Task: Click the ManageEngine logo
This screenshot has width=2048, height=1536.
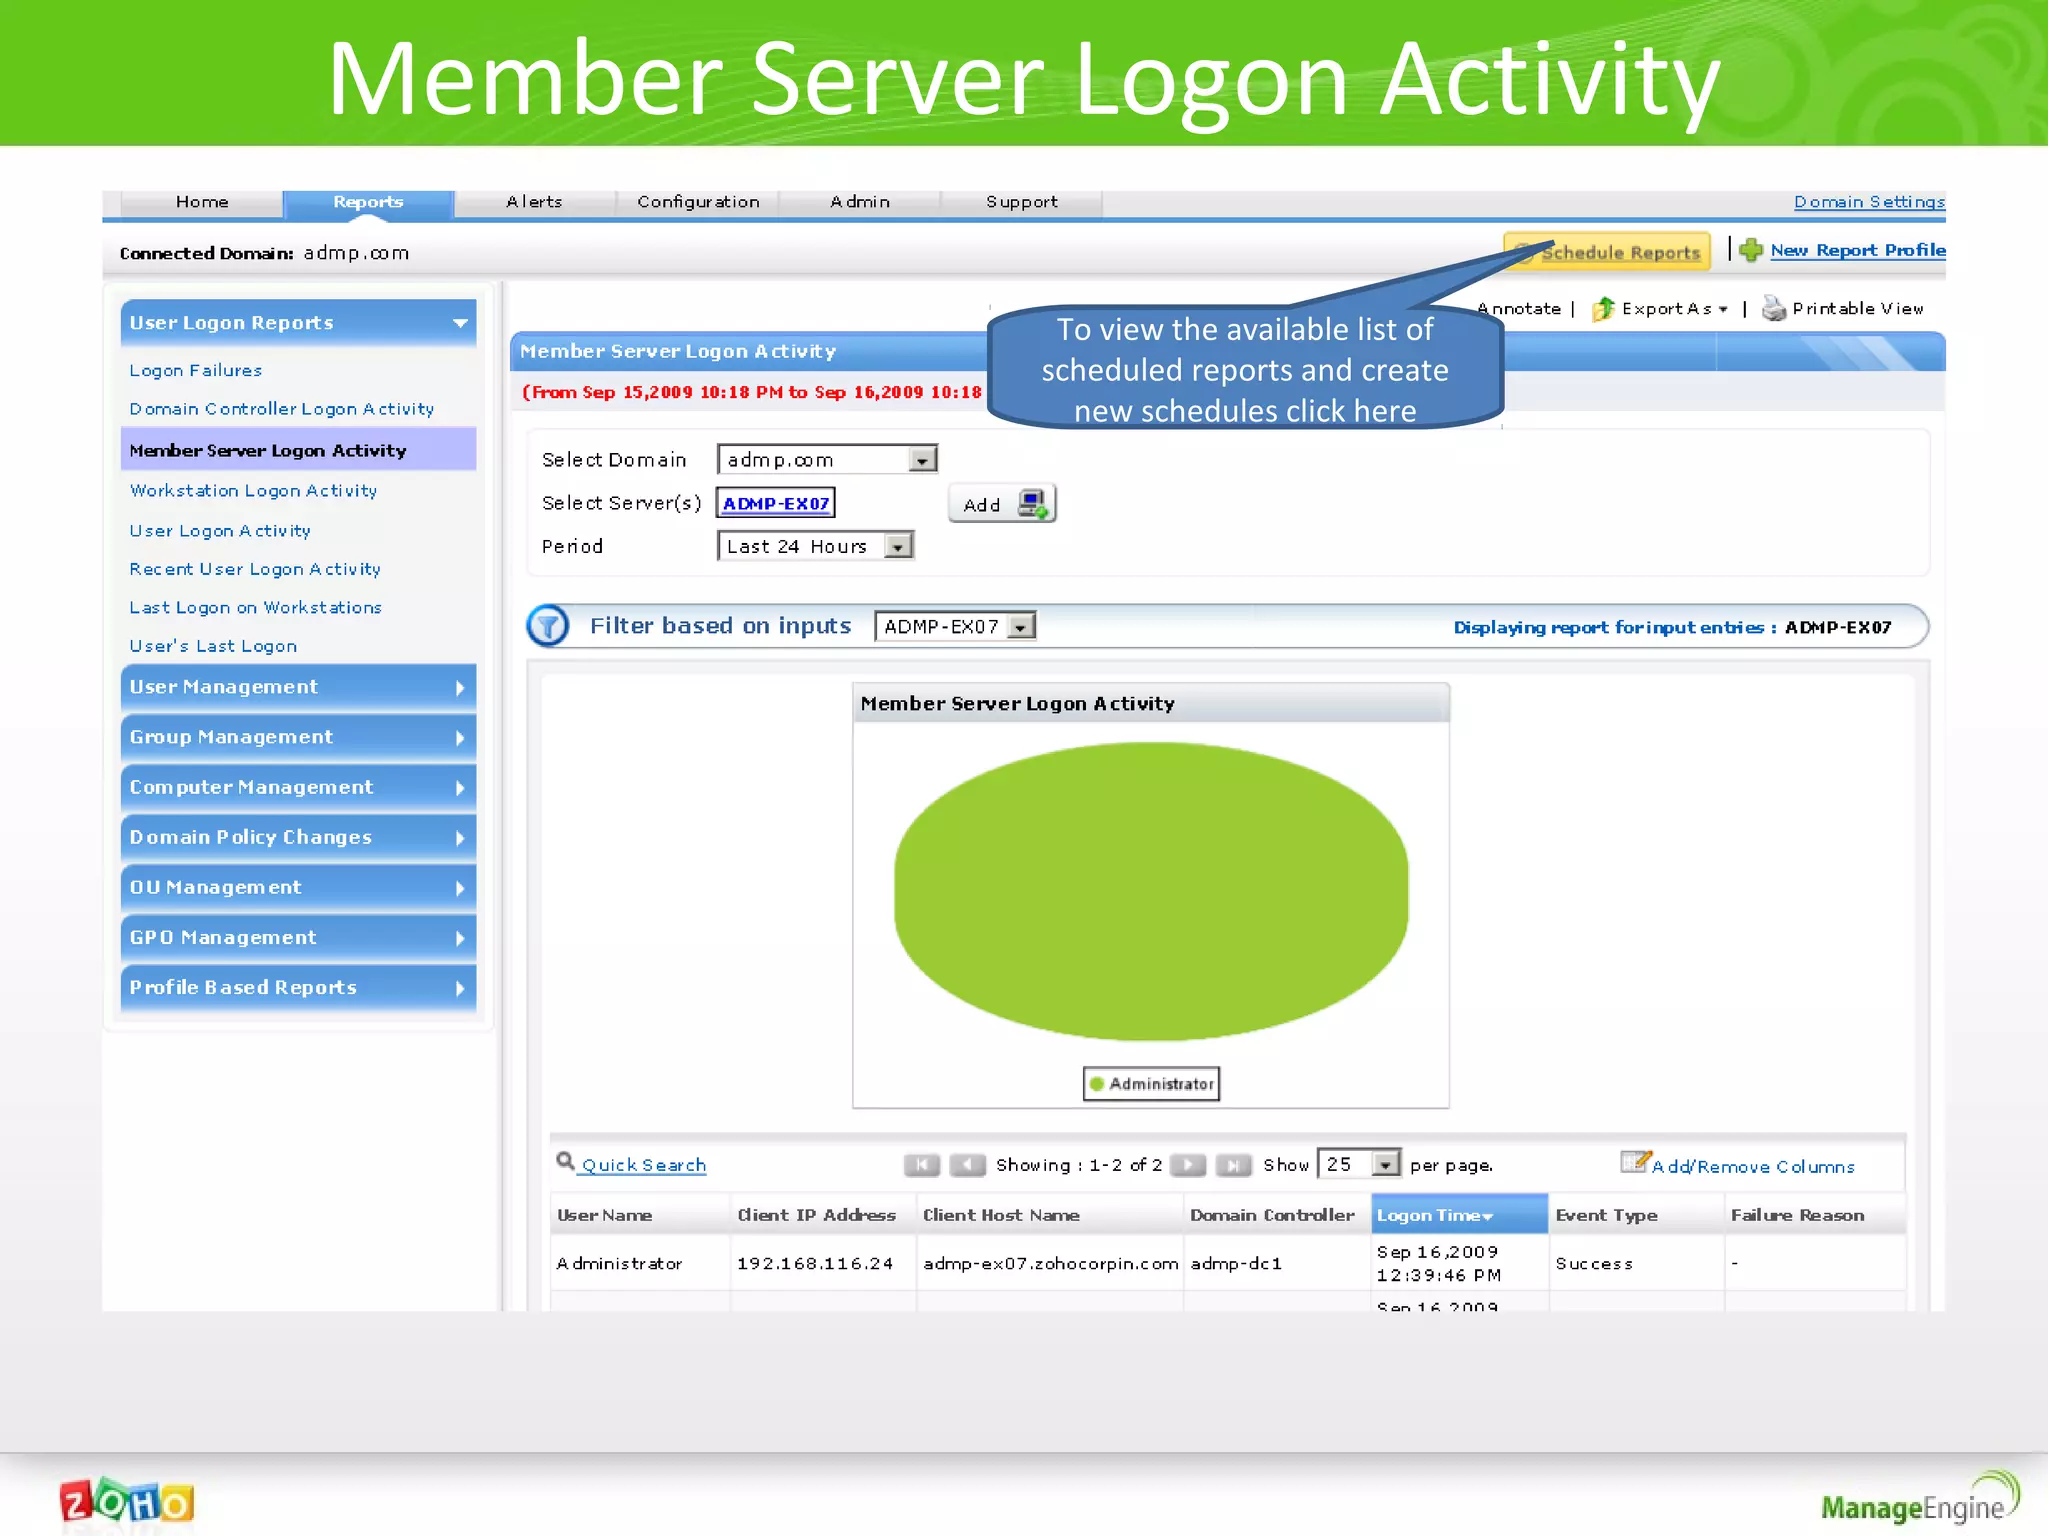Action: (x=1919, y=1498)
